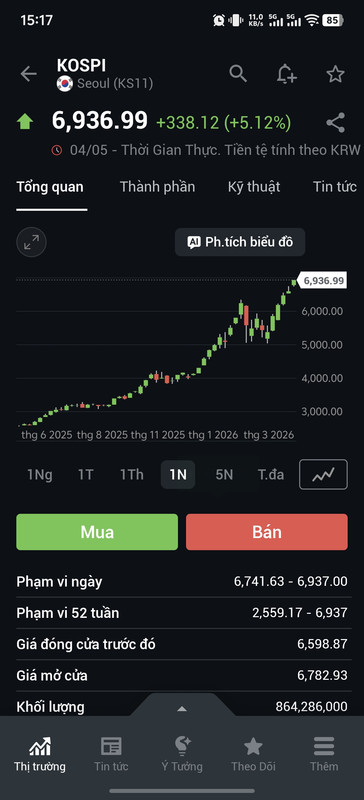Tap the South Korea flag icon
This screenshot has width=364, height=800.
click(x=65, y=84)
